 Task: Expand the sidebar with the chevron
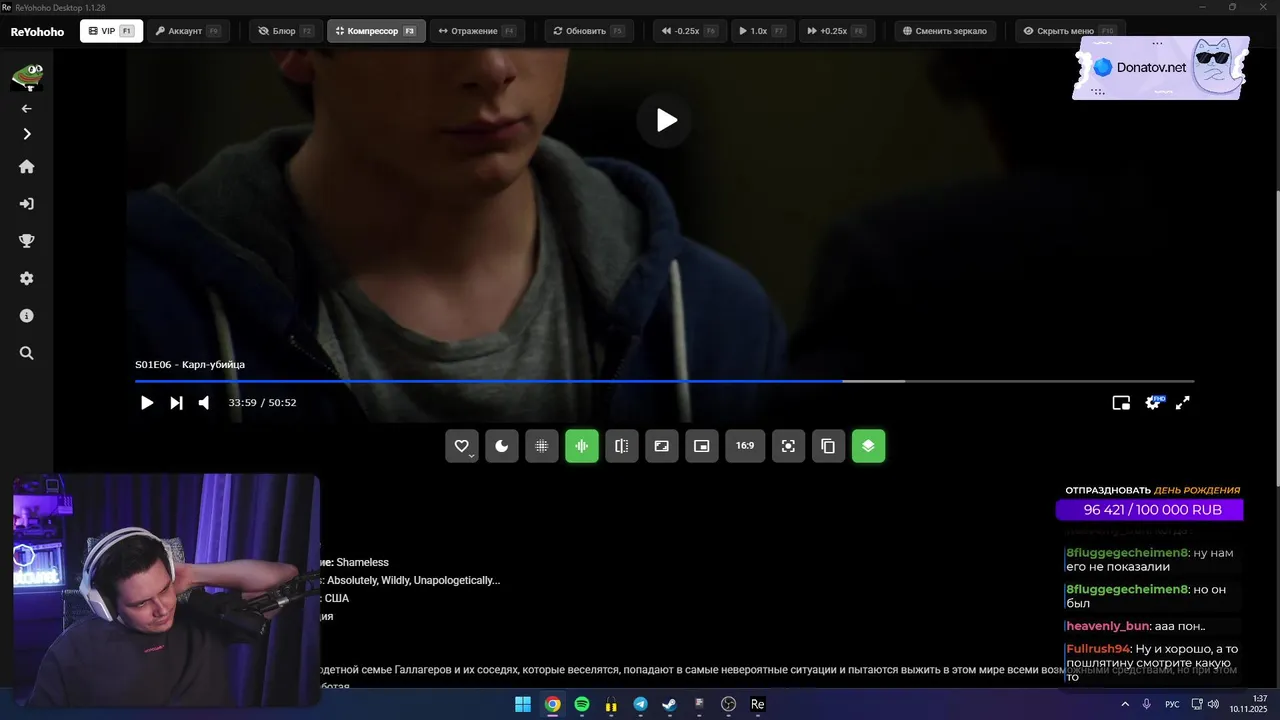27,134
